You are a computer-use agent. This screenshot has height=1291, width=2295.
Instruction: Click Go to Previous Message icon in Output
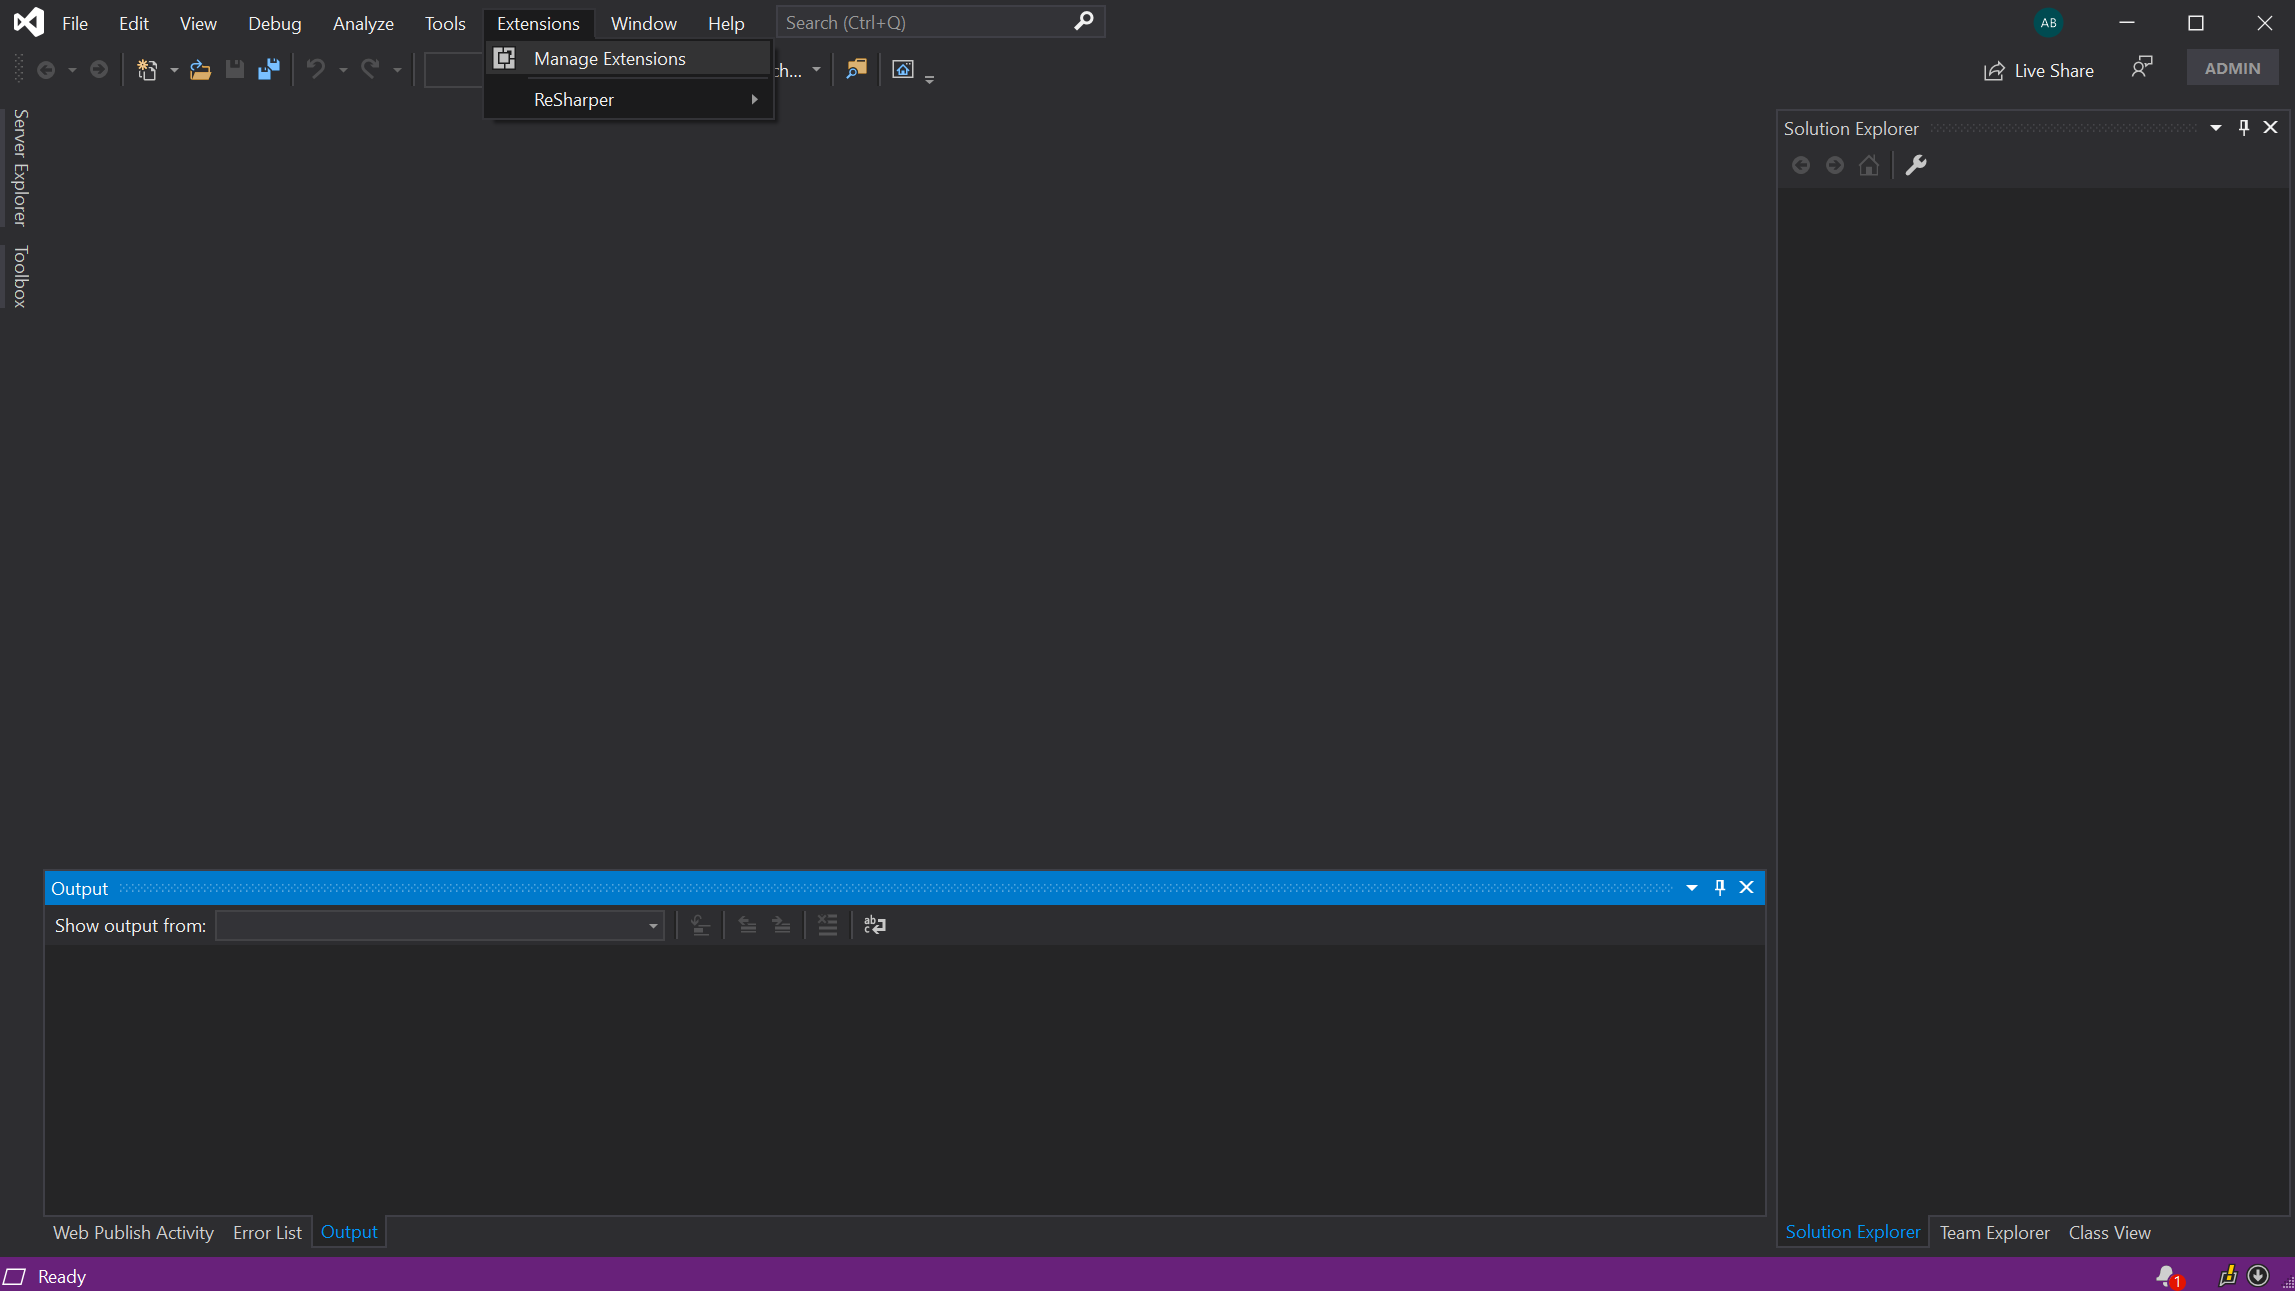[x=747, y=925]
